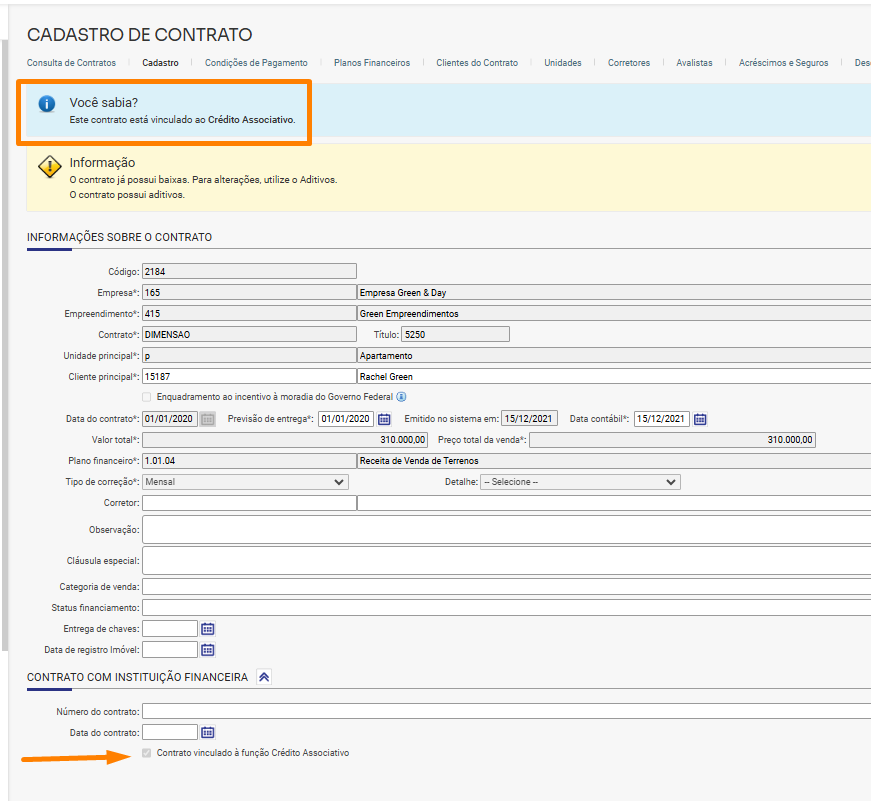Click Receita de Venda de Terrenos field
Viewport: 871px width, 801px height.
(614, 460)
